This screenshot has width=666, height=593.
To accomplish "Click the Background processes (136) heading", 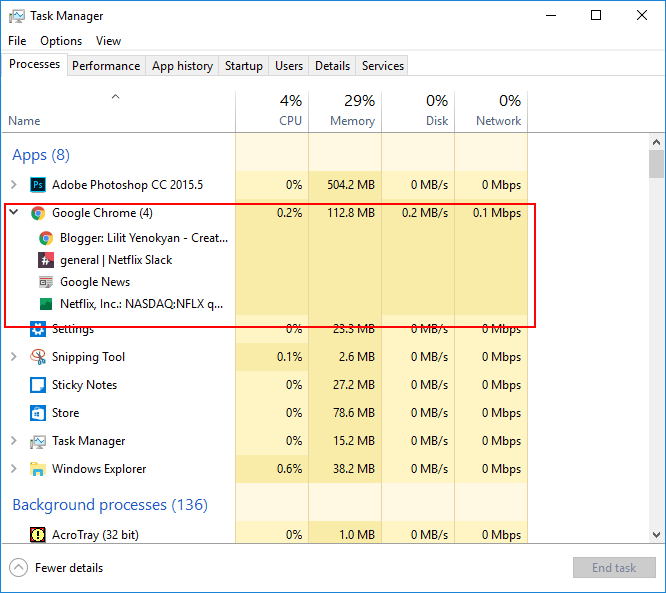I will [x=110, y=505].
